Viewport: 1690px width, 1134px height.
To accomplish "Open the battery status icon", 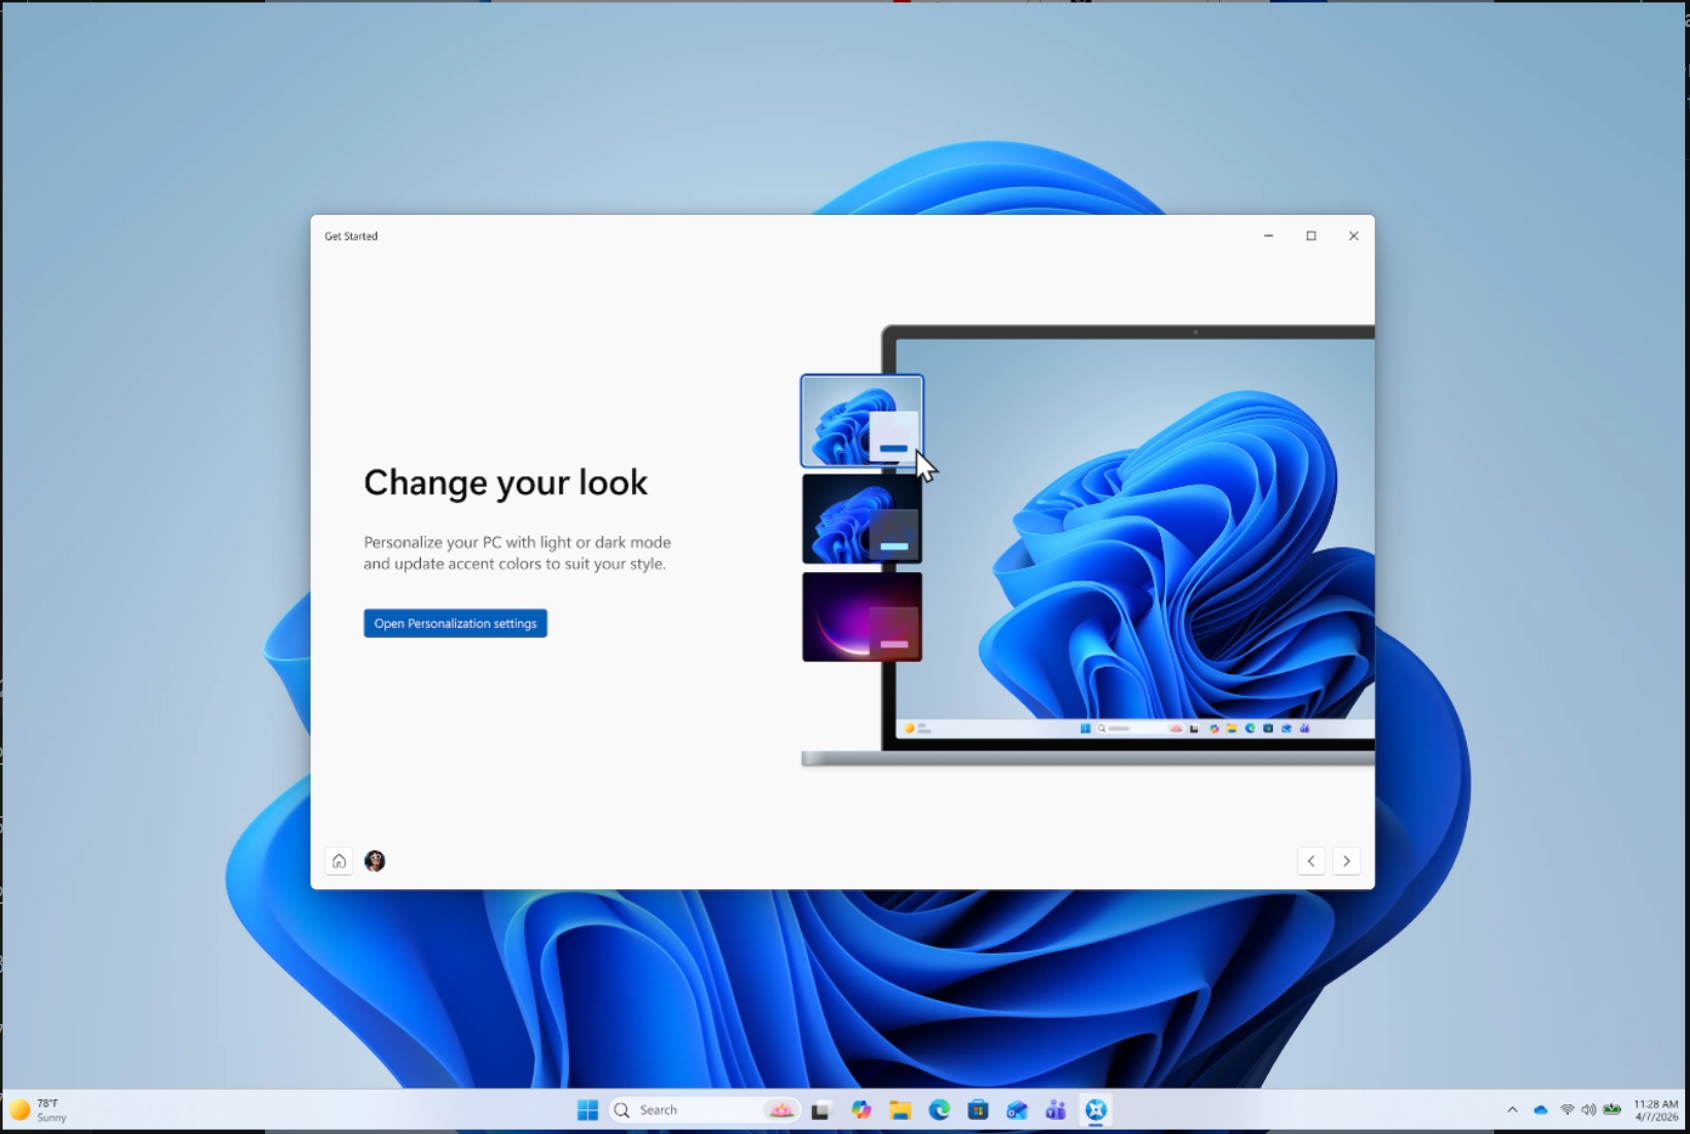I will (x=1612, y=1110).
